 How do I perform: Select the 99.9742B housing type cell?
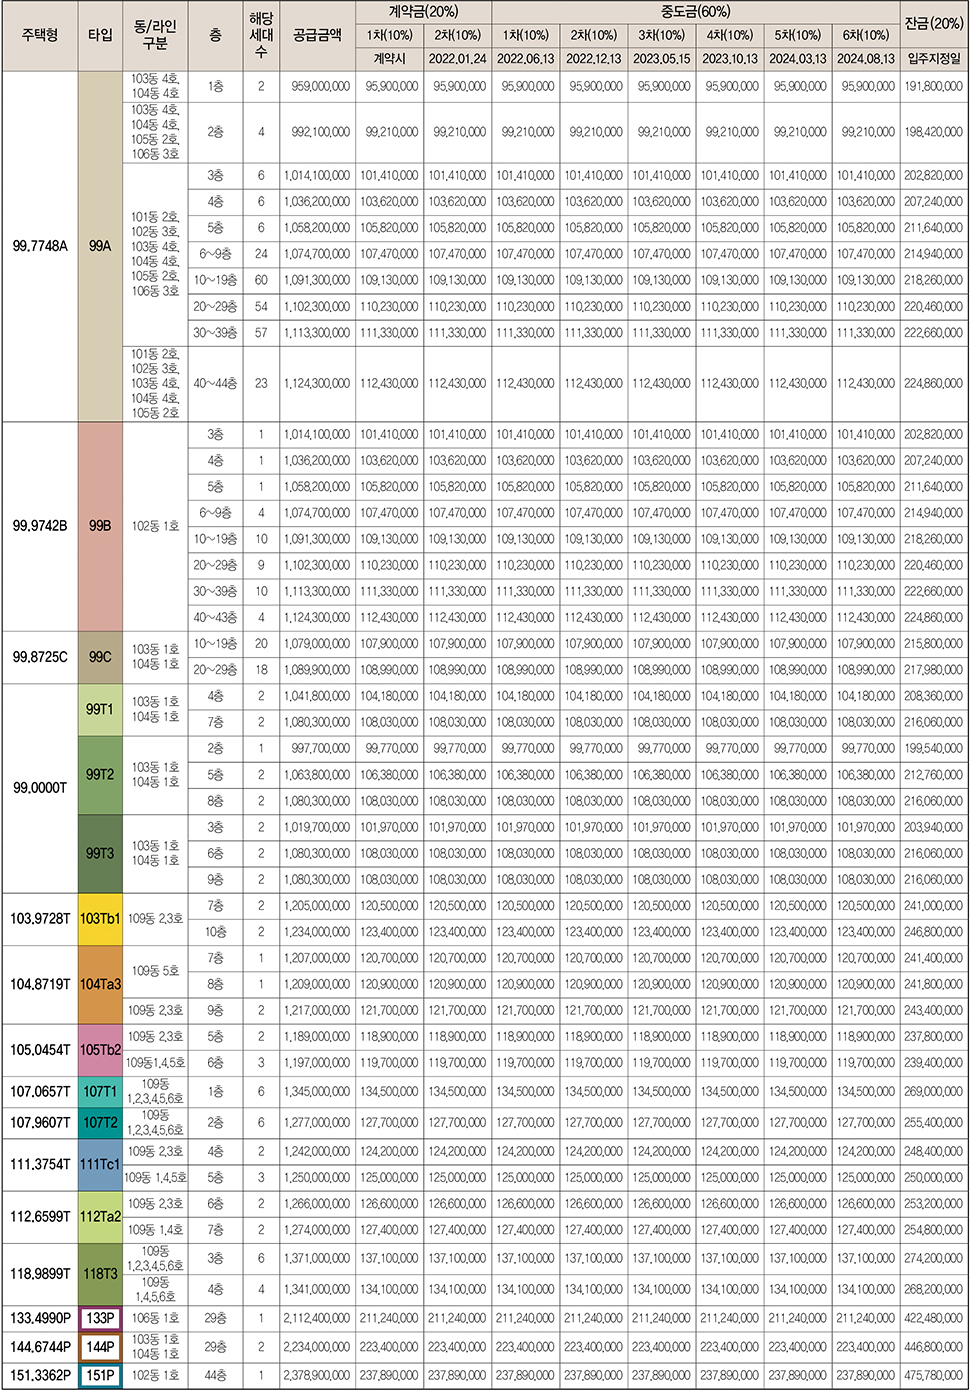[40, 526]
